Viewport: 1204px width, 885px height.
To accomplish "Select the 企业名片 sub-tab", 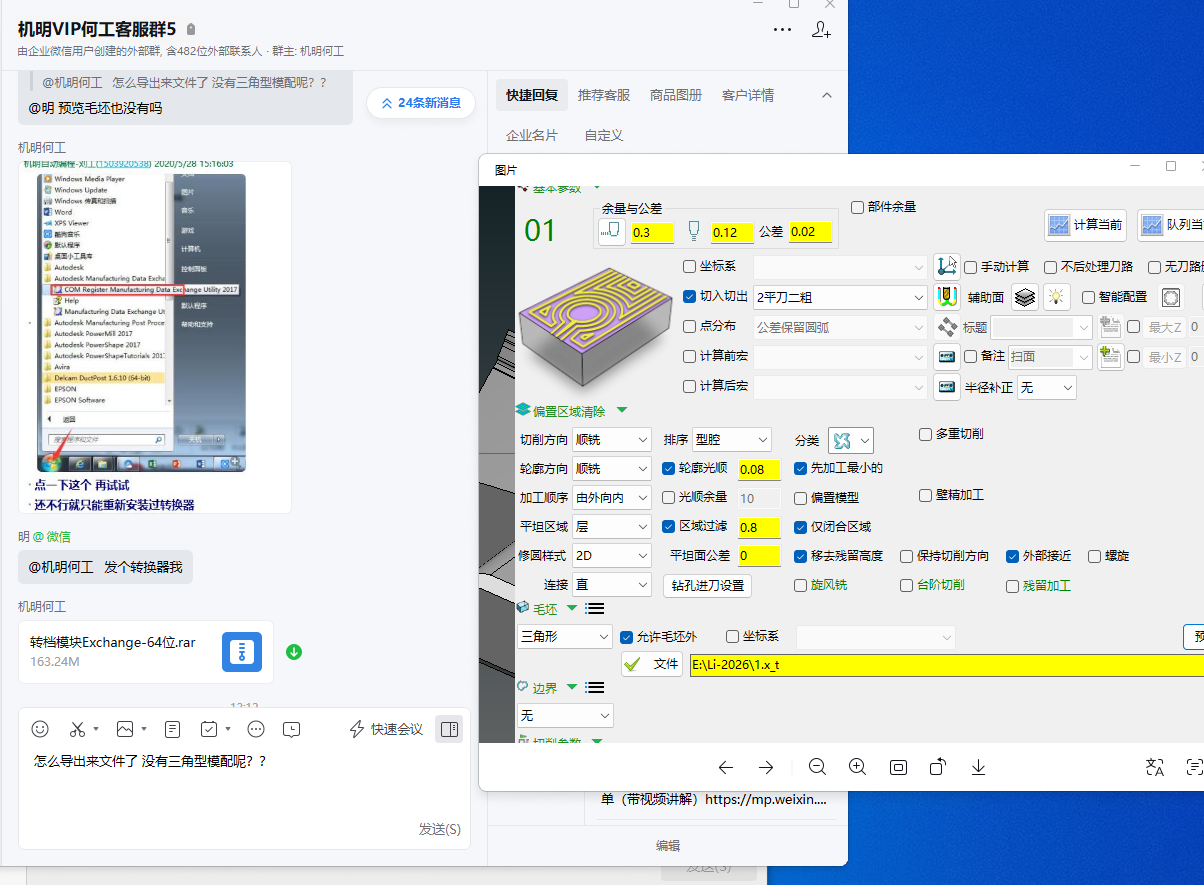I will (532, 135).
